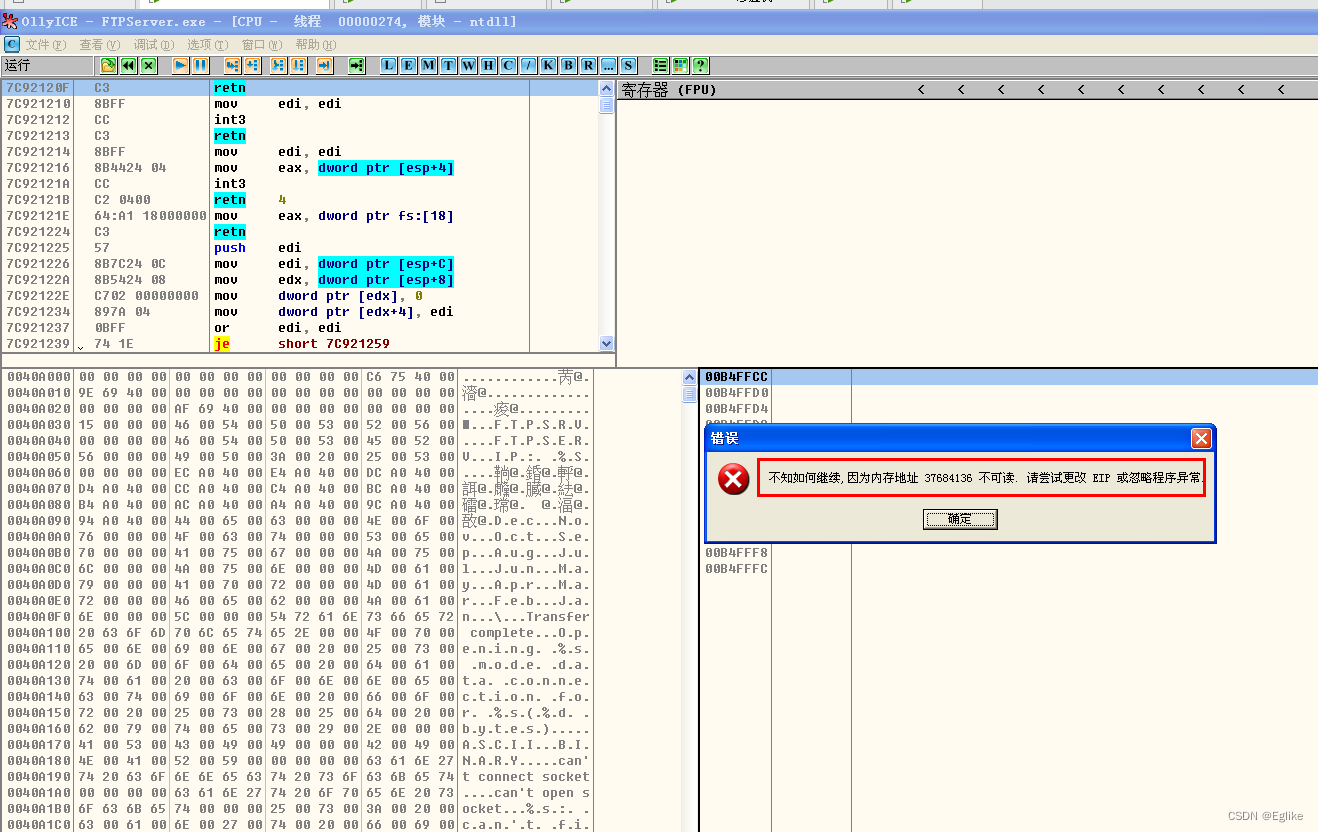1318x832 pixels.
Task: Open Patches window via slash button
Action: pyautogui.click(x=528, y=65)
